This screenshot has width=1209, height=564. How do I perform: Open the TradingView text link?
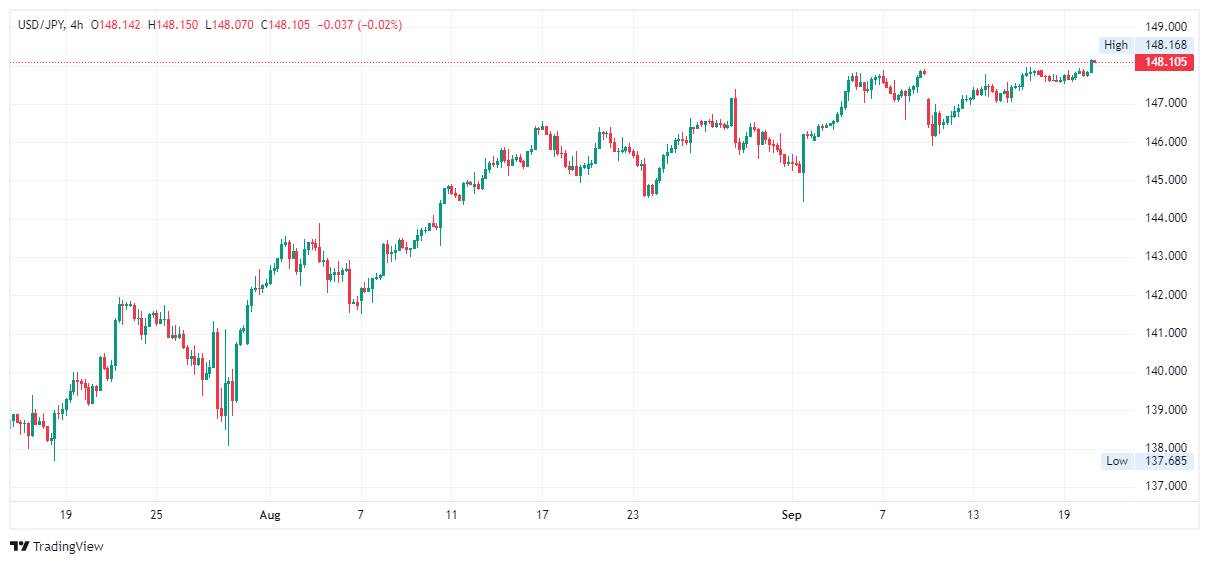[68, 547]
